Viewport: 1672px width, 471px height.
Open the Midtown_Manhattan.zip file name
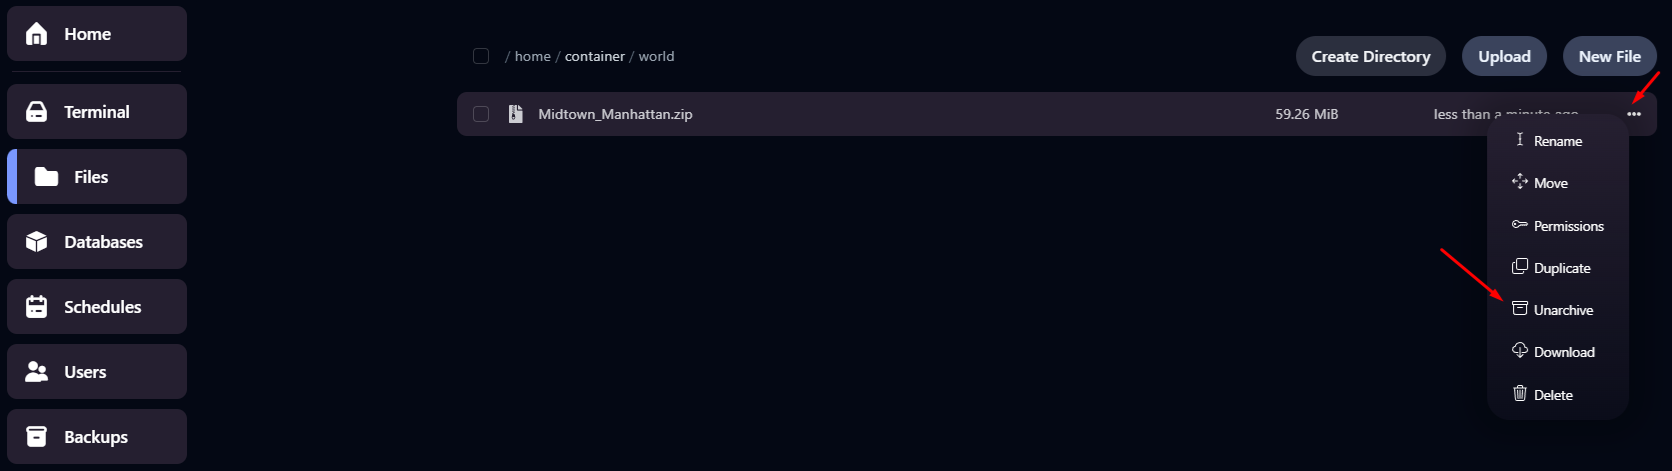point(615,114)
